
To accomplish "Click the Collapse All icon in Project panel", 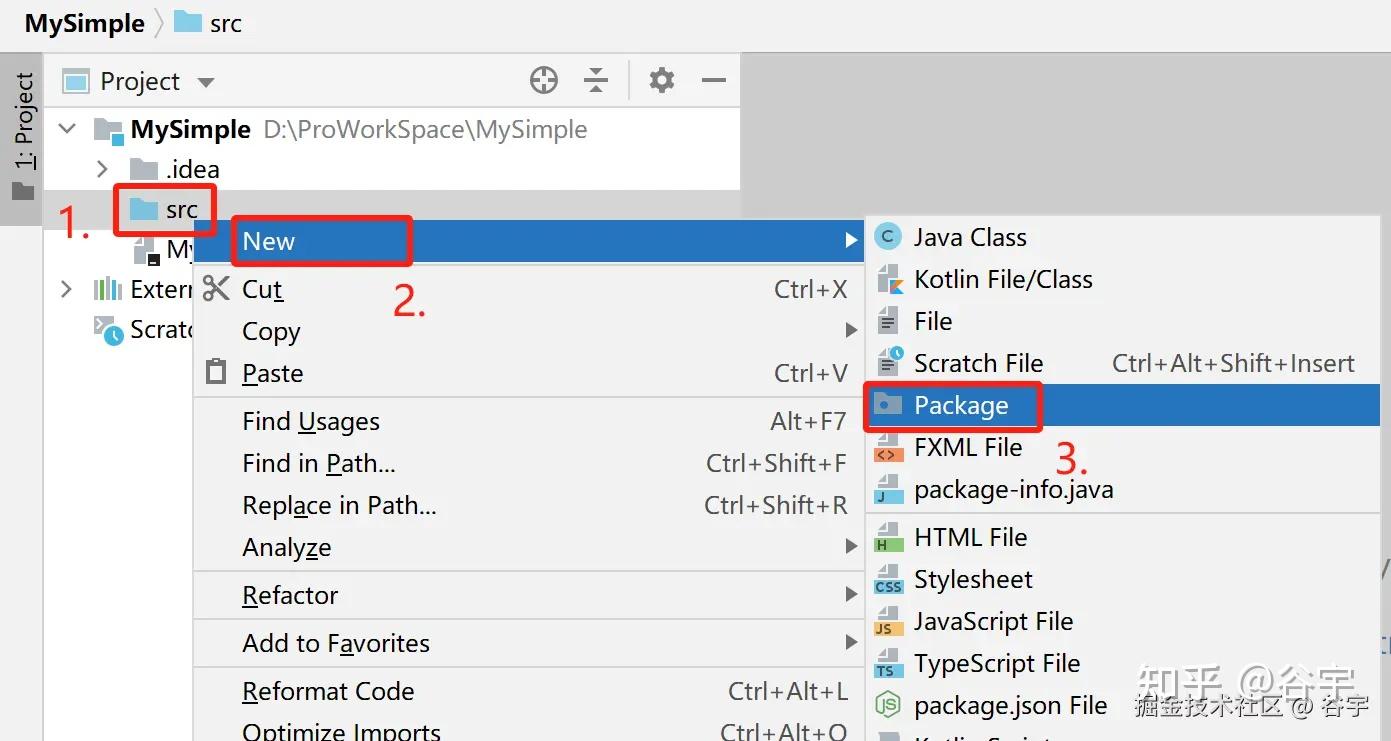I will click(x=596, y=81).
